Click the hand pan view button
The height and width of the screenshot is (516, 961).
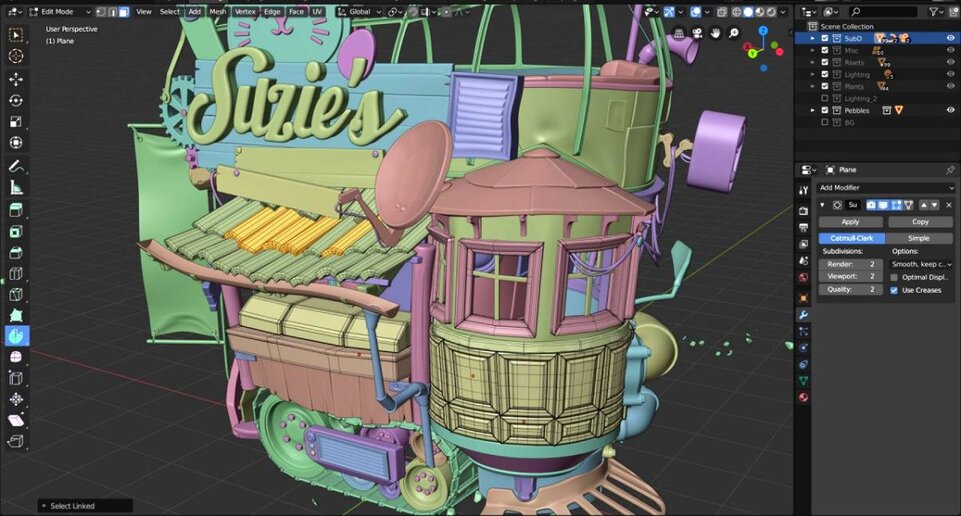pos(715,33)
